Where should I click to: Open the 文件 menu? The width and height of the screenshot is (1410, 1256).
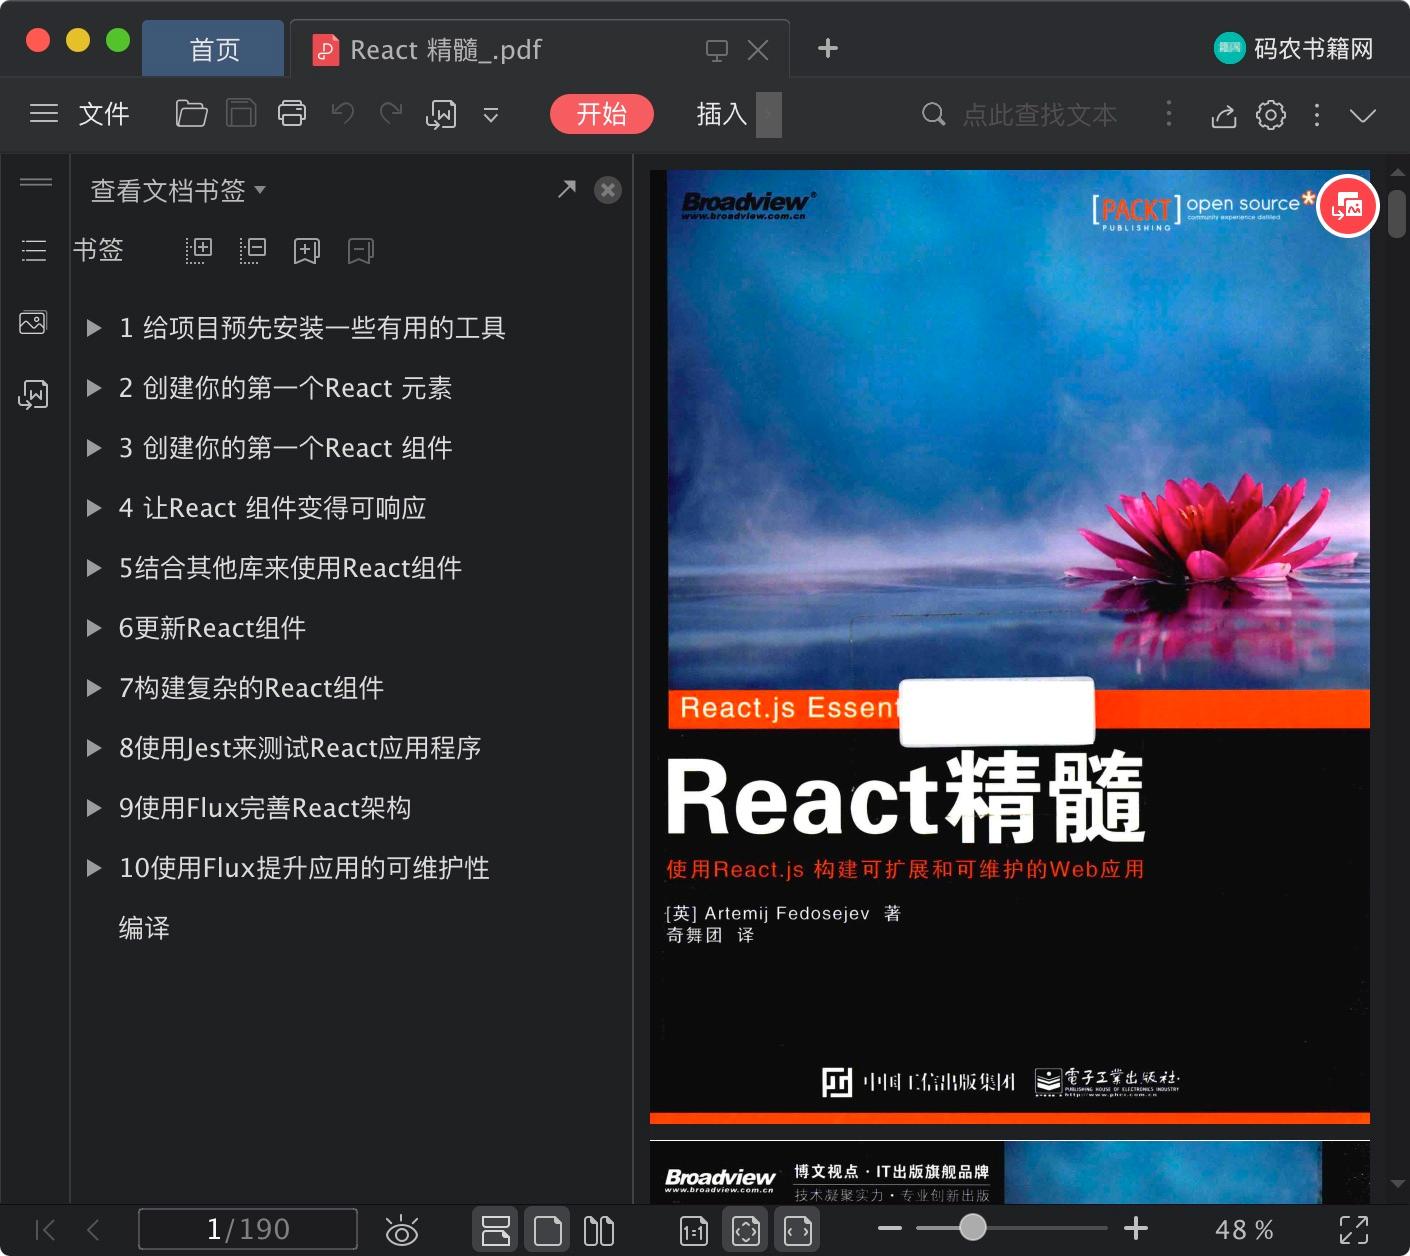(x=104, y=114)
